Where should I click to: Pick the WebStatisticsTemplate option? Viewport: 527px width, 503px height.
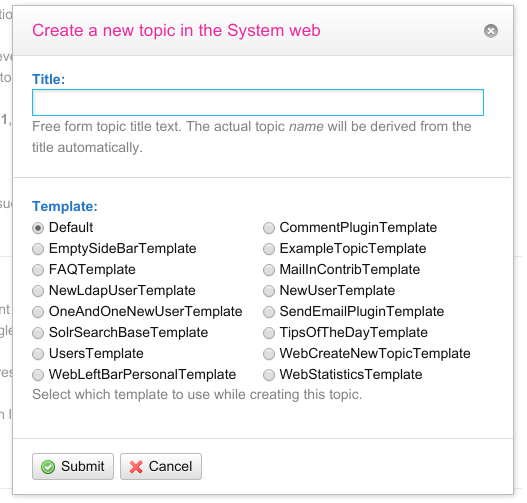point(269,375)
